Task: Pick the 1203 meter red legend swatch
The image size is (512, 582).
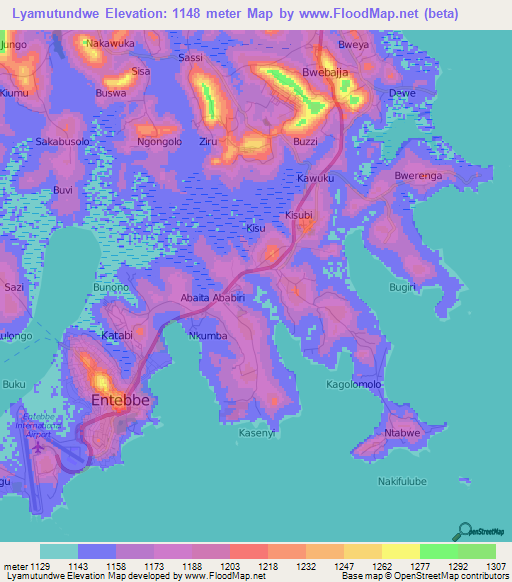Action: tap(249, 551)
